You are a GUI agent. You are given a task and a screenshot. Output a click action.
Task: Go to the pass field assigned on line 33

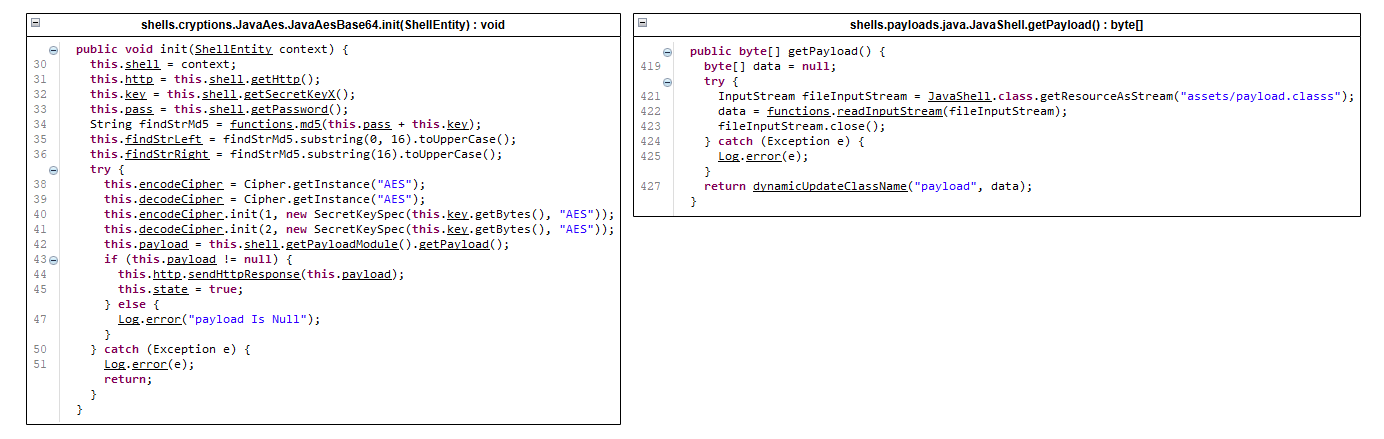click(139, 109)
